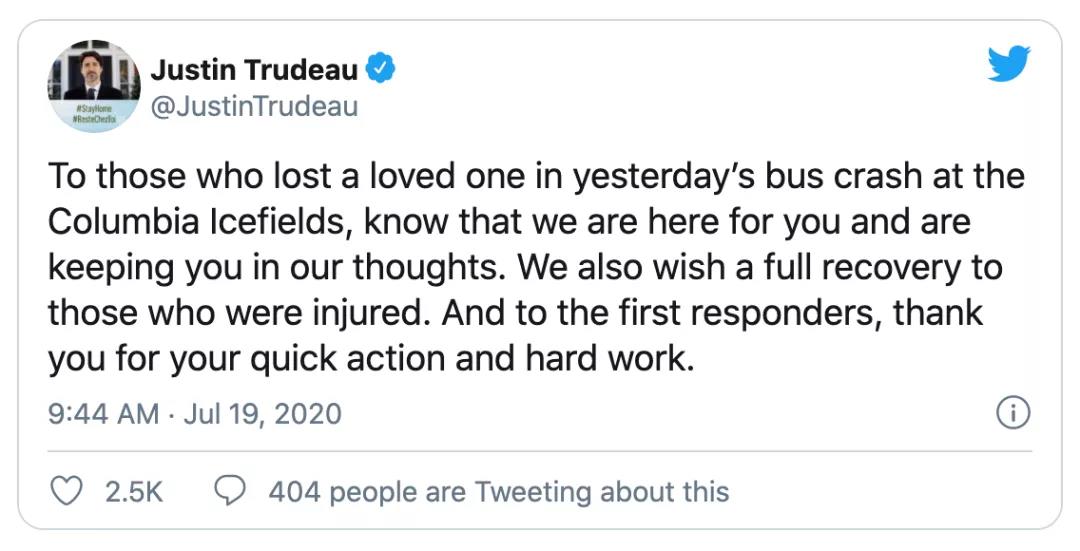This screenshot has width=1080, height=551.
Task: Click the #StayHome banner on the avatar
Action: 93,114
